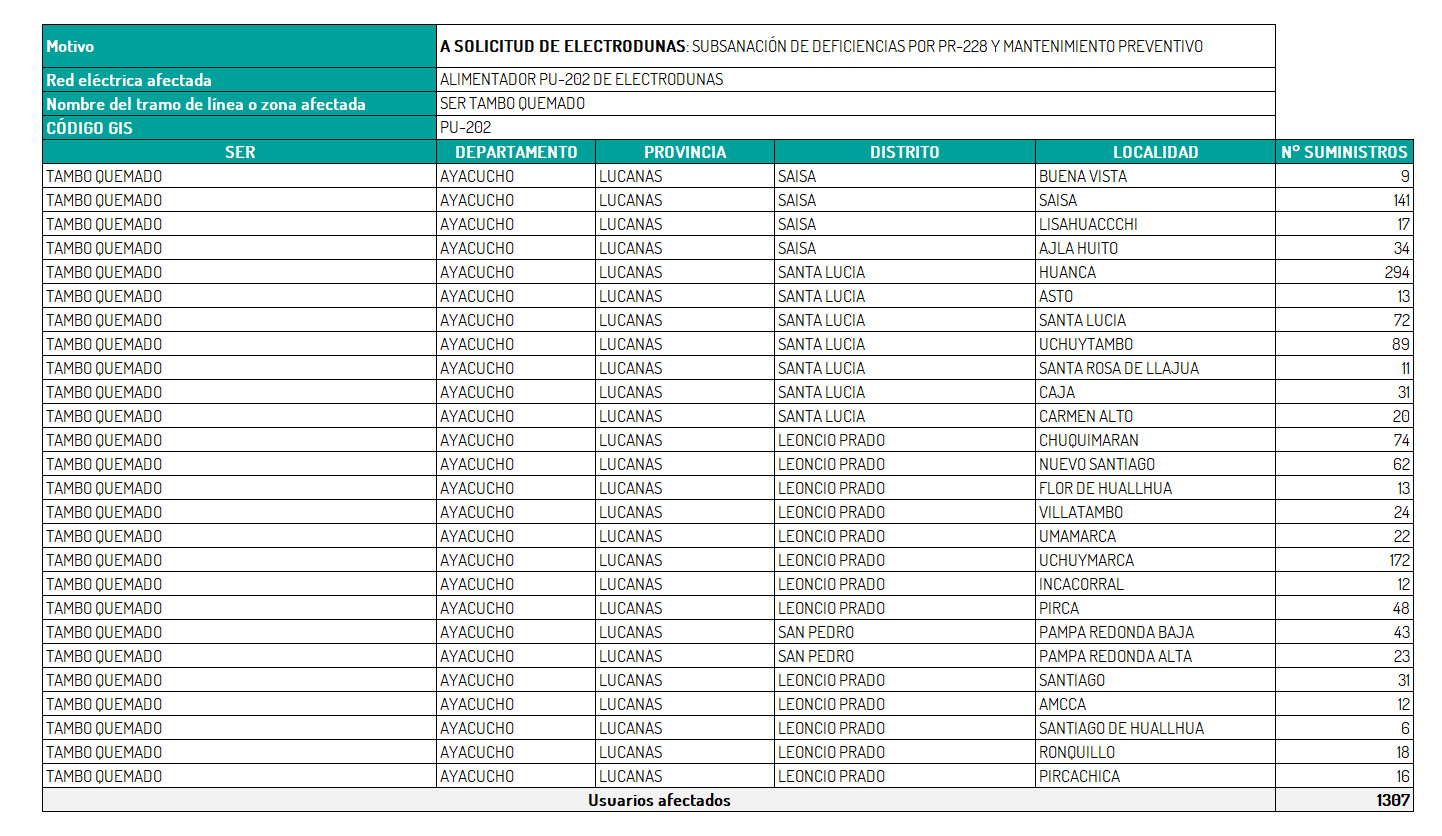Select the LOCALIDAD column header
Image resolution: width=1442 pixels, height=836 pixels.
coord(1156,152)
